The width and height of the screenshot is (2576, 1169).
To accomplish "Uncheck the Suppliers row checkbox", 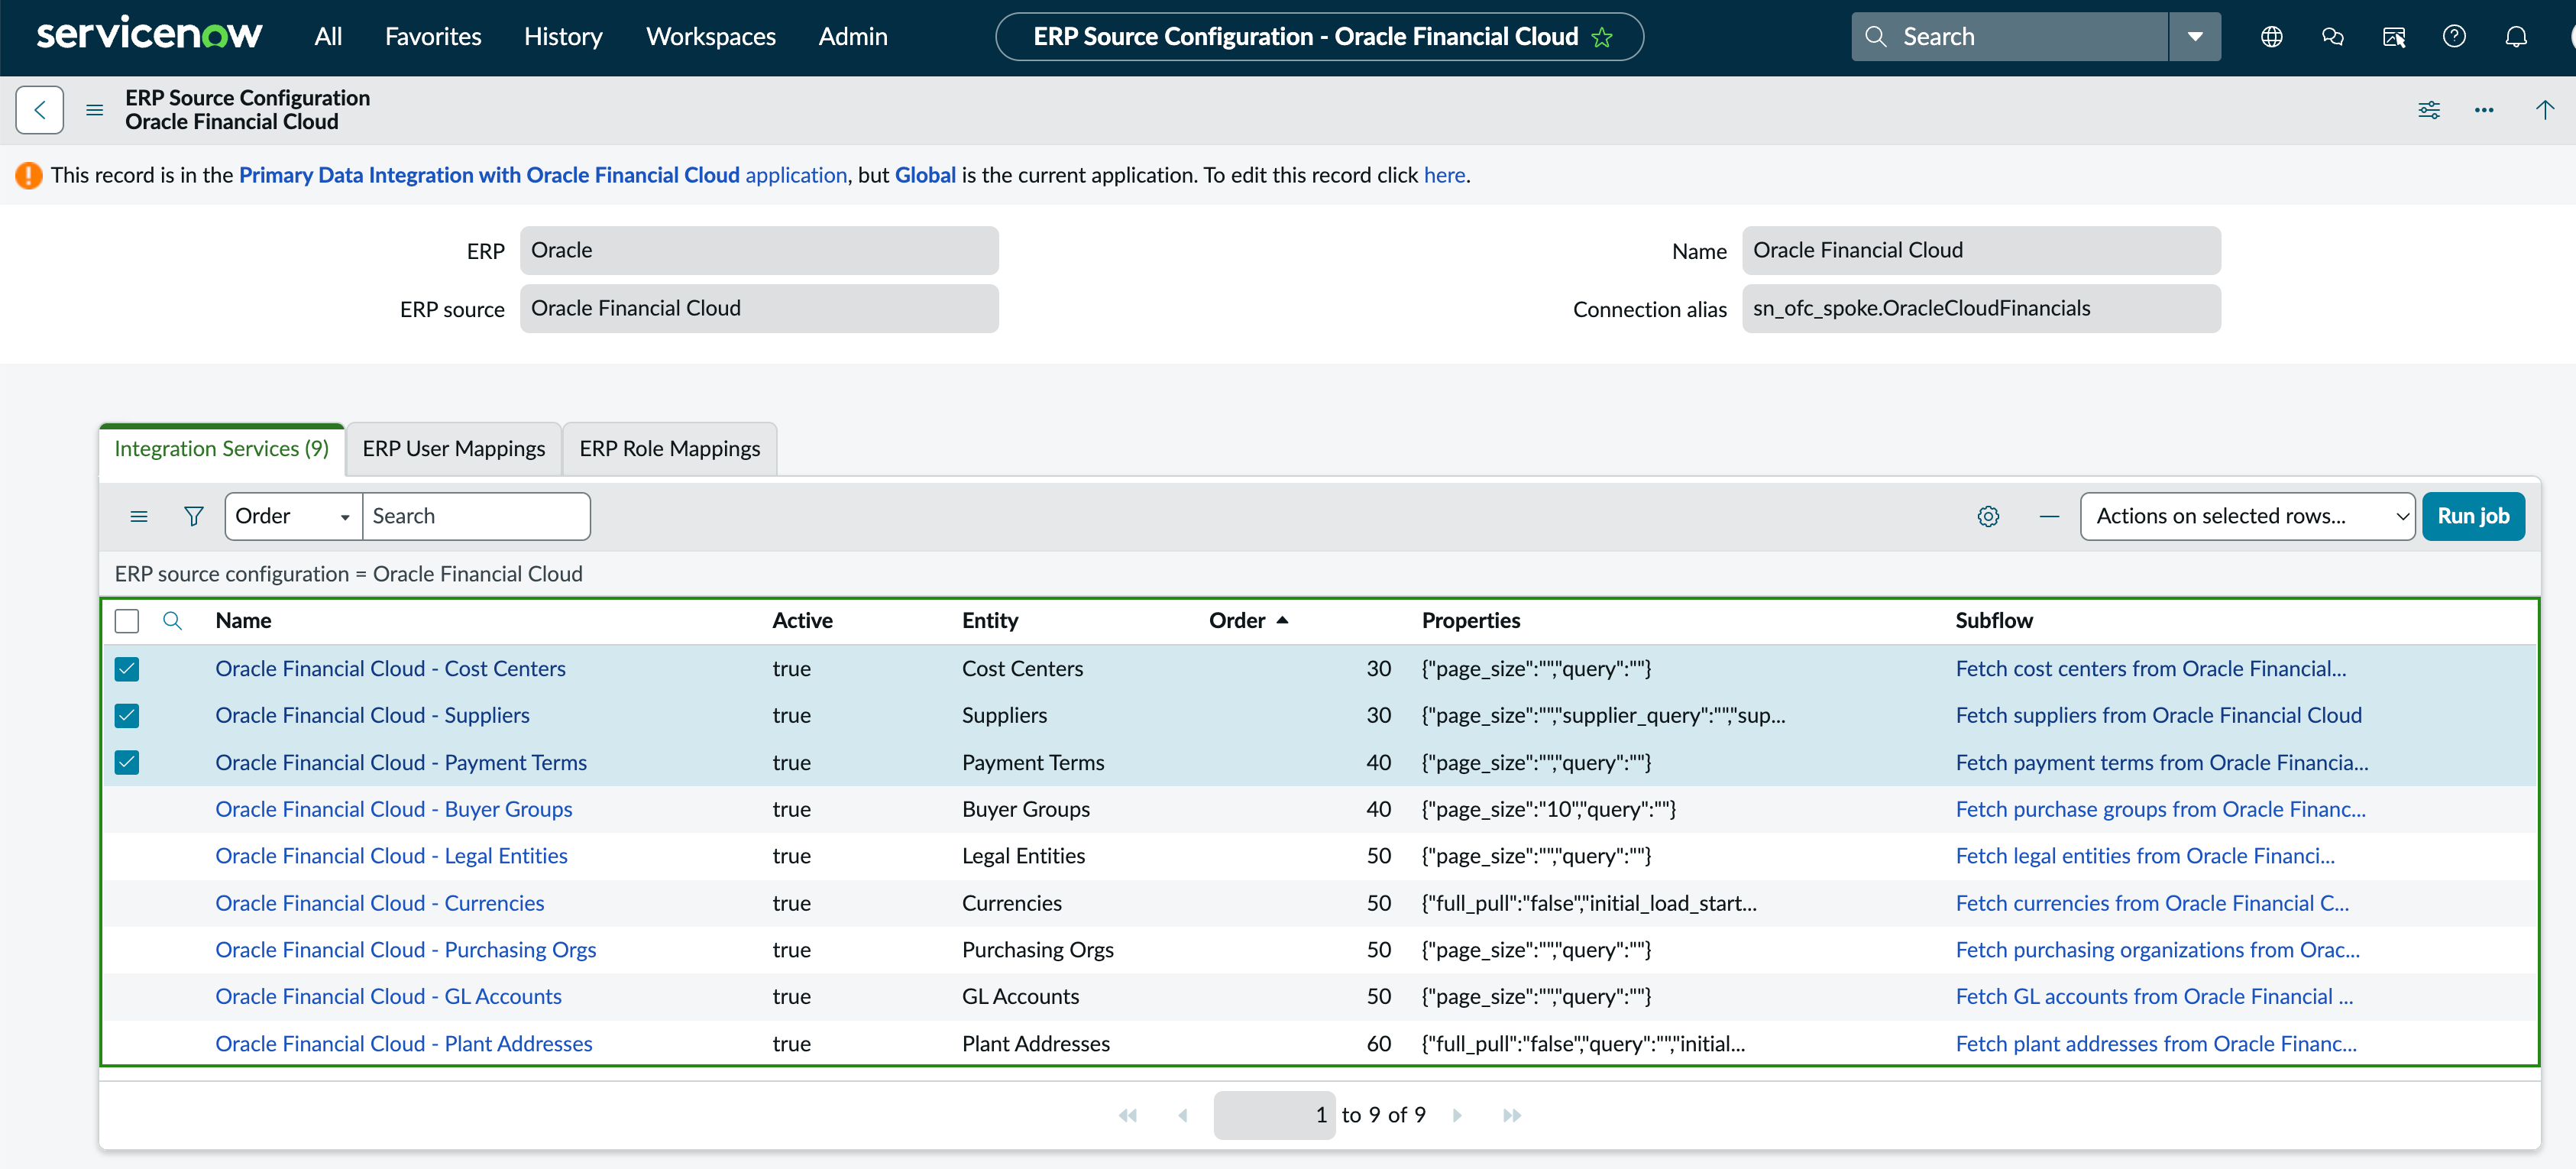I will coord(127,716).
